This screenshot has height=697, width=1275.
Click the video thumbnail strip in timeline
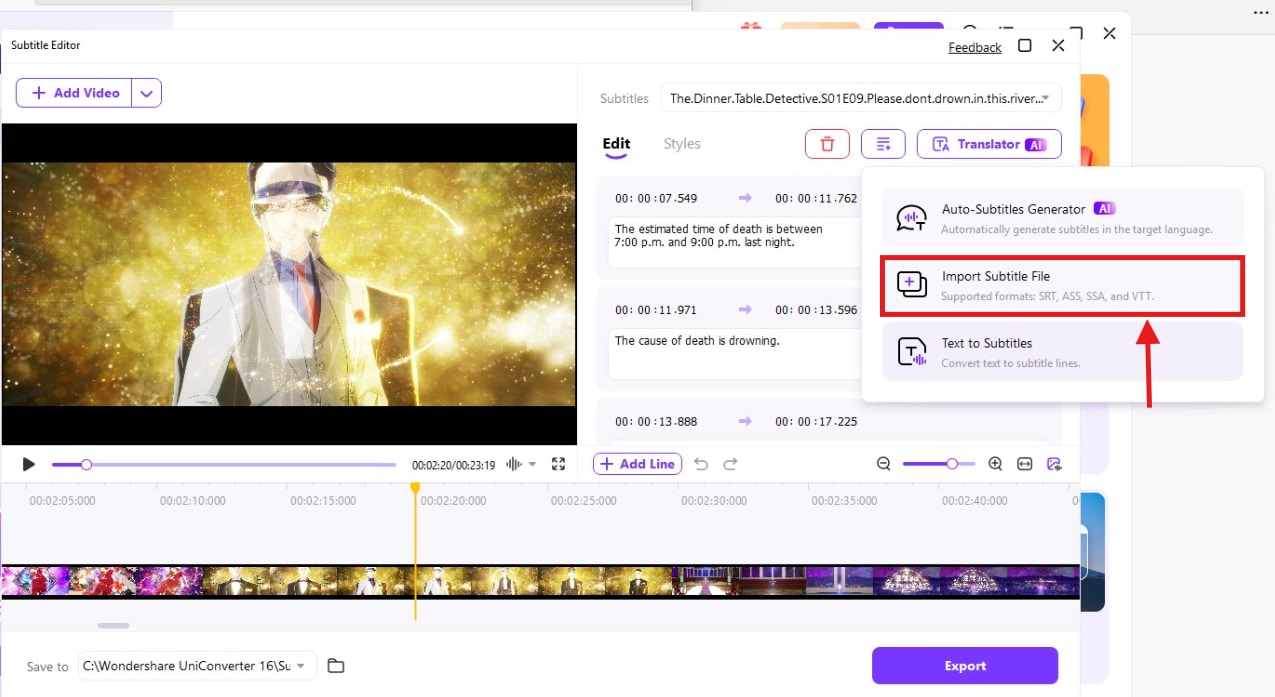[540, 582]
